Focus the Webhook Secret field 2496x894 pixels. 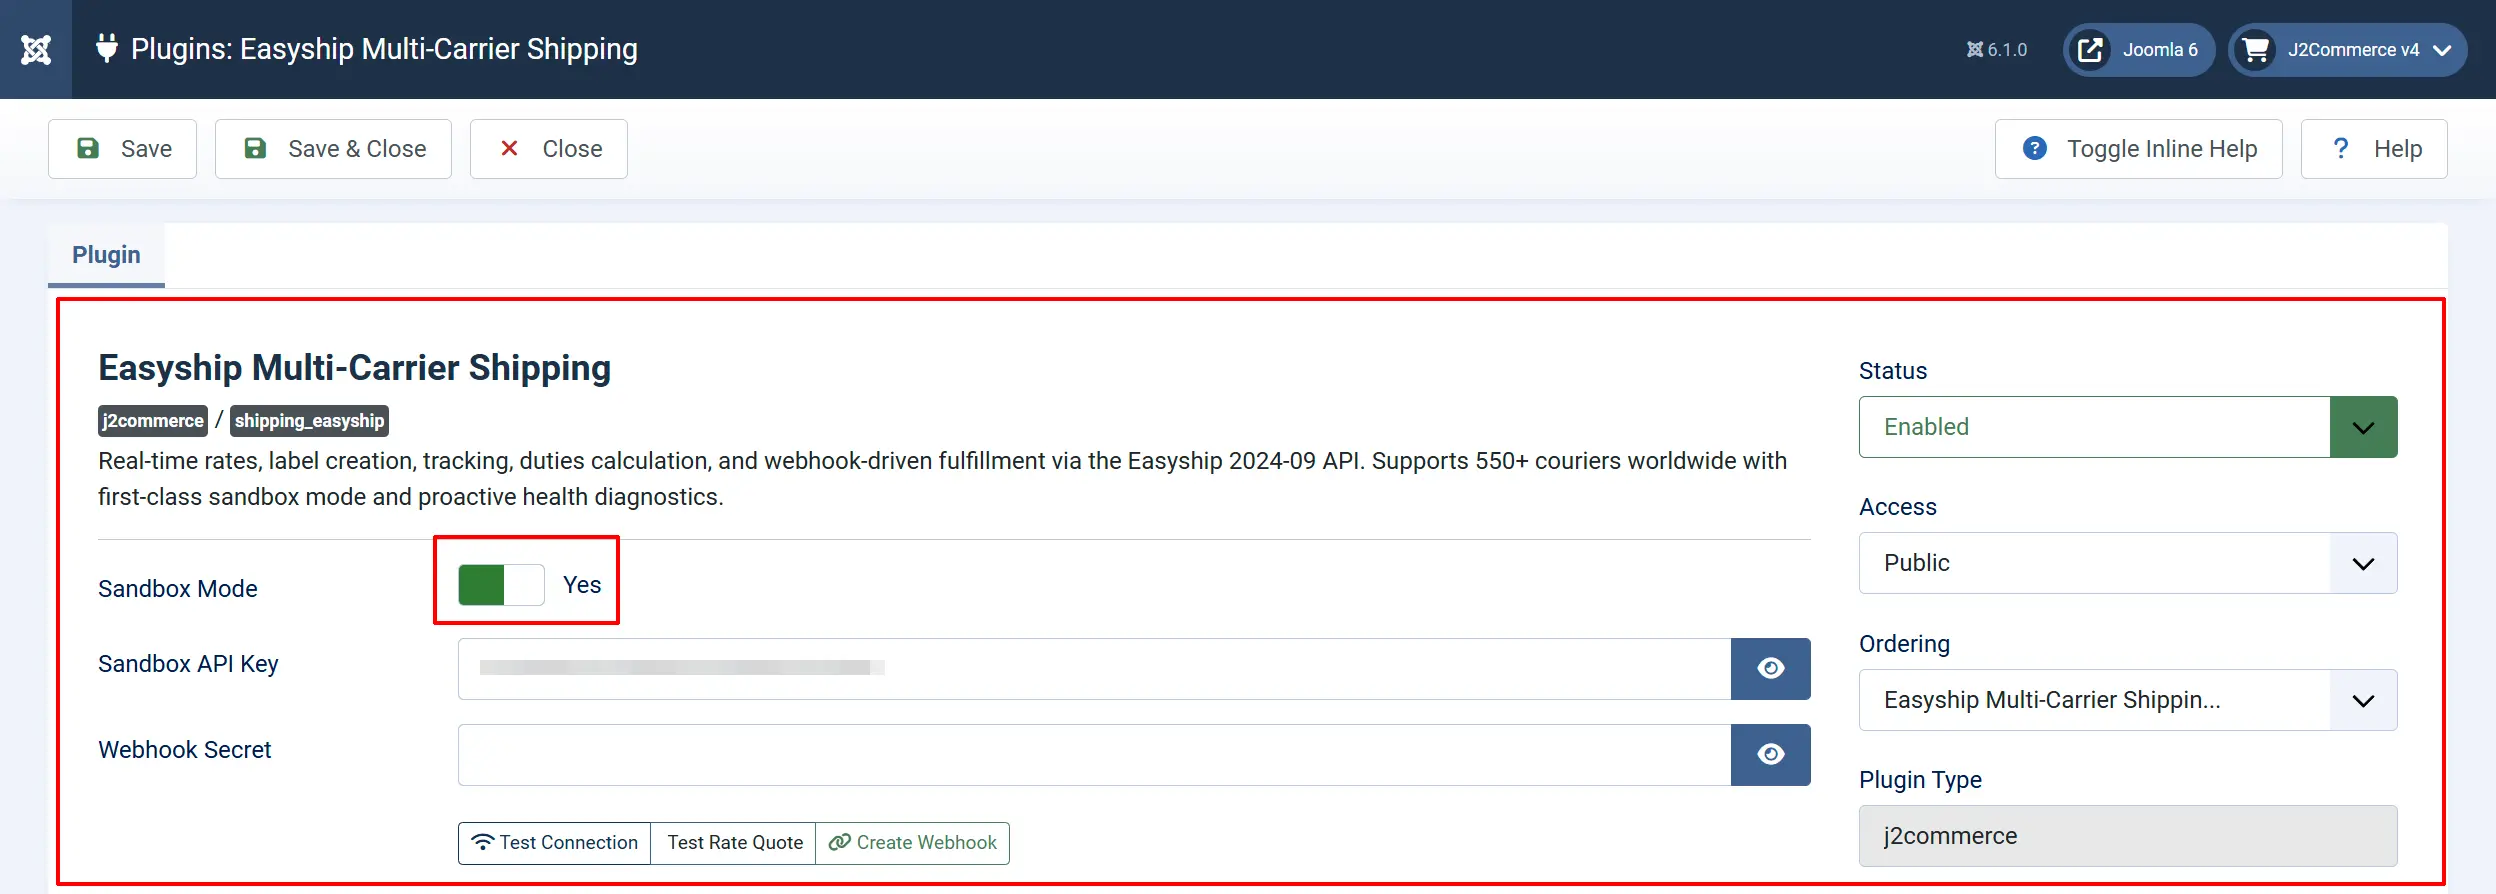(1095, 755)
